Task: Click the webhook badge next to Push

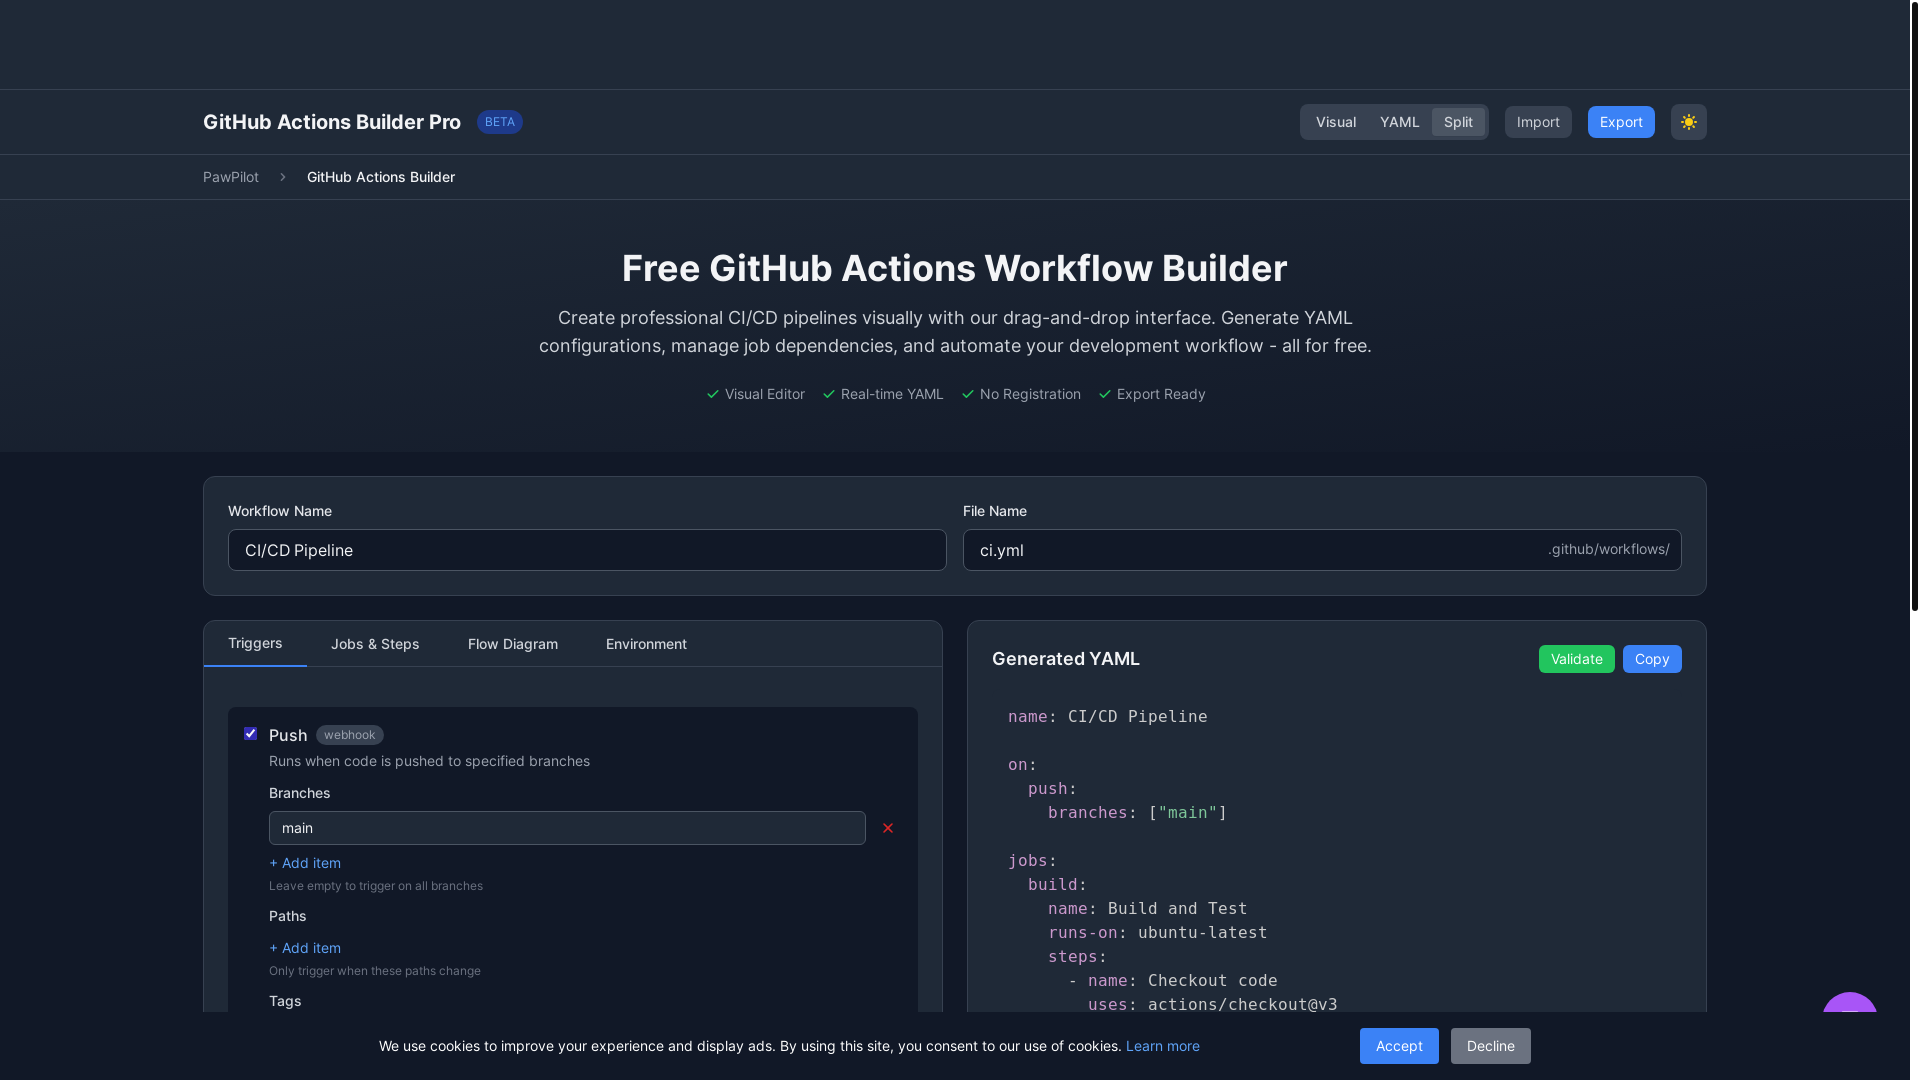Action: point(350,735)
